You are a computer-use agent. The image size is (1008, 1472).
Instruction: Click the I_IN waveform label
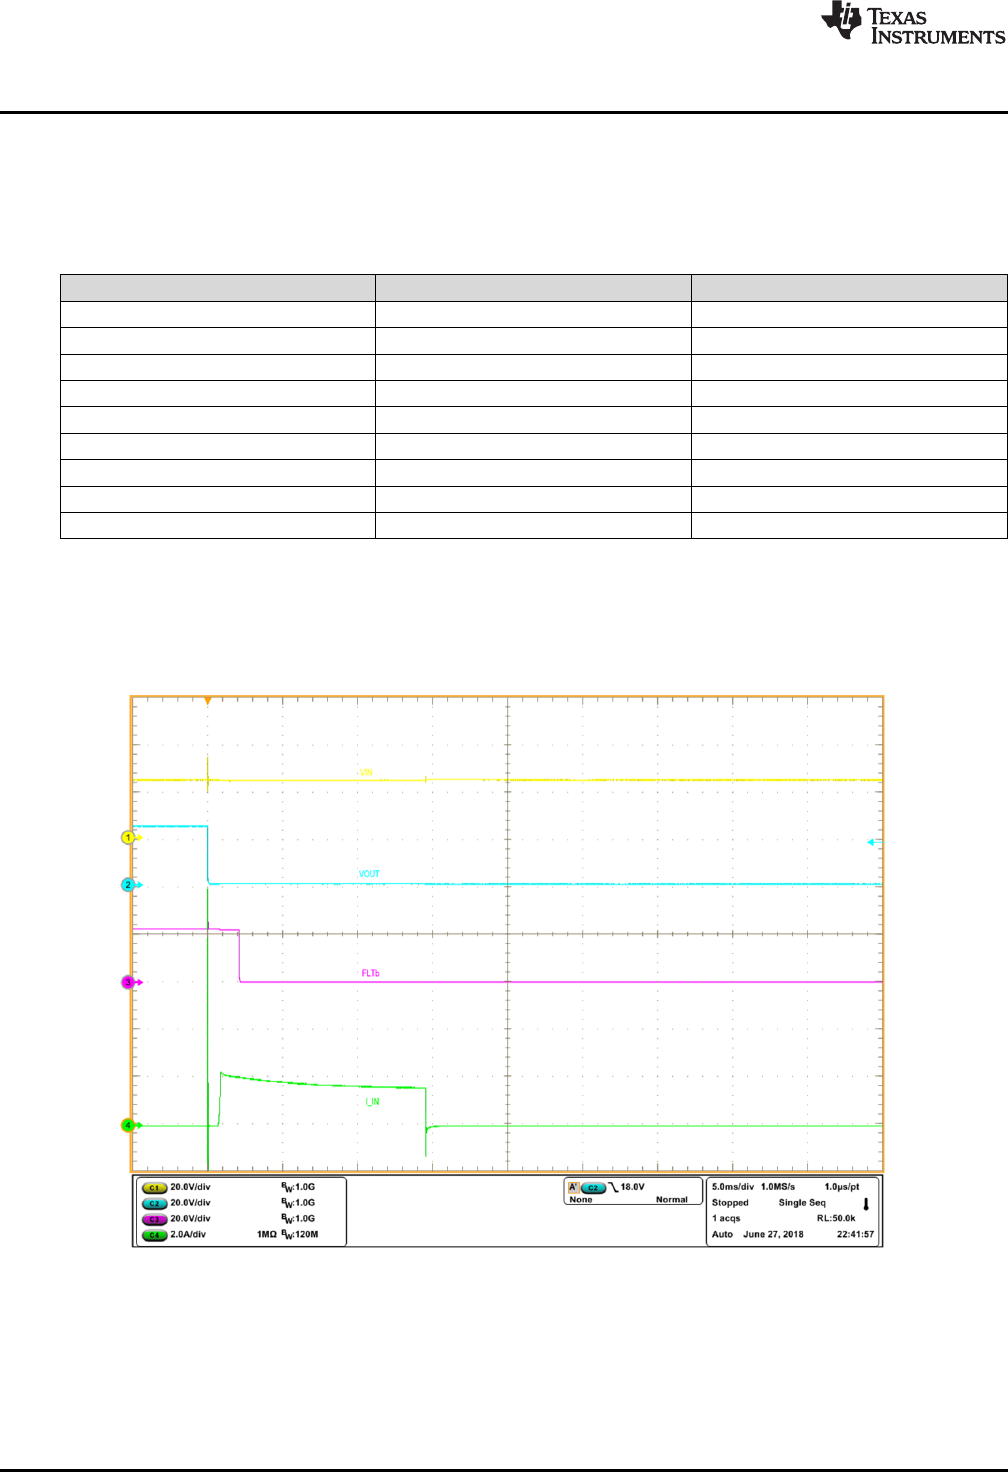click(x=372, y=1102)
